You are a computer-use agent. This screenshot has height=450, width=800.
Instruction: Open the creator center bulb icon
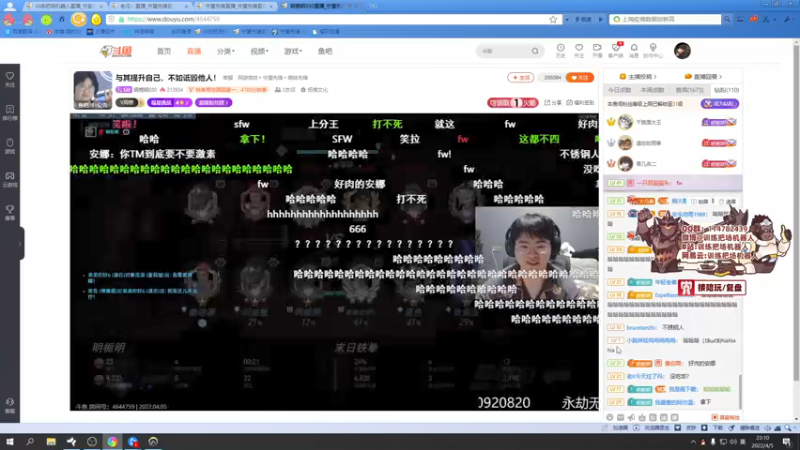(653, 50)
